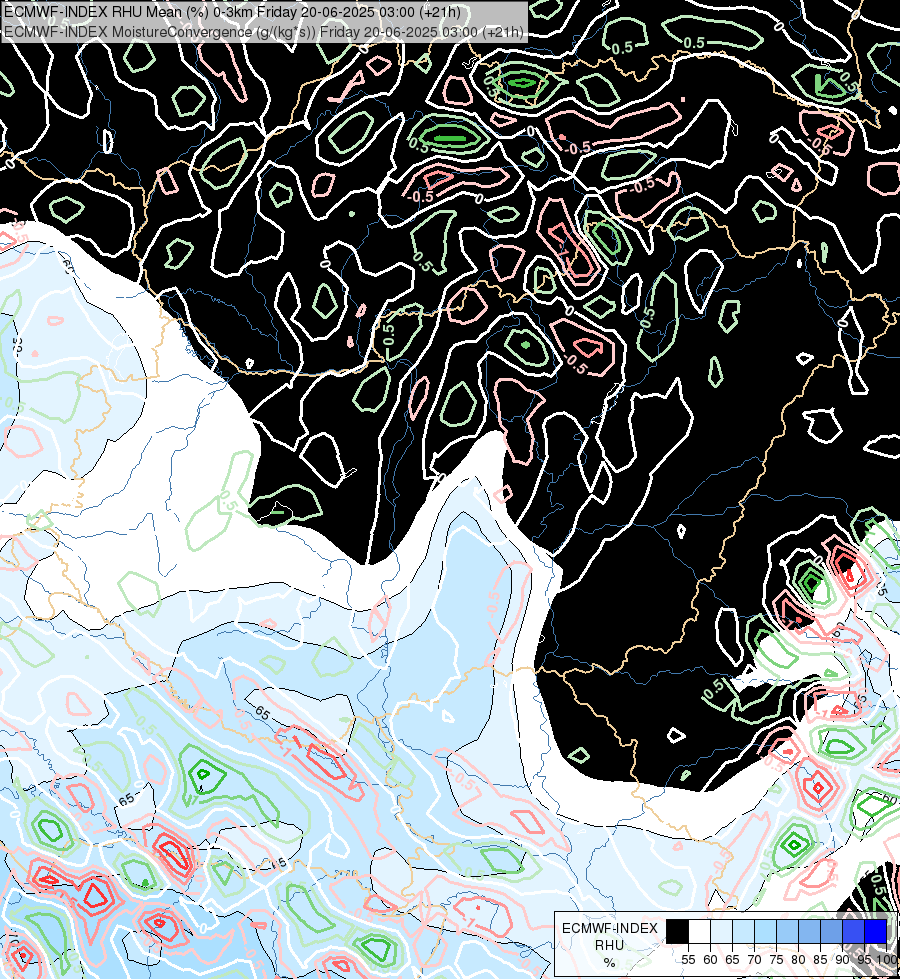The image size is (900, 979).
Task: Click the legend tick label '95'
Action: pyautogui.click(x=864, y=960)
